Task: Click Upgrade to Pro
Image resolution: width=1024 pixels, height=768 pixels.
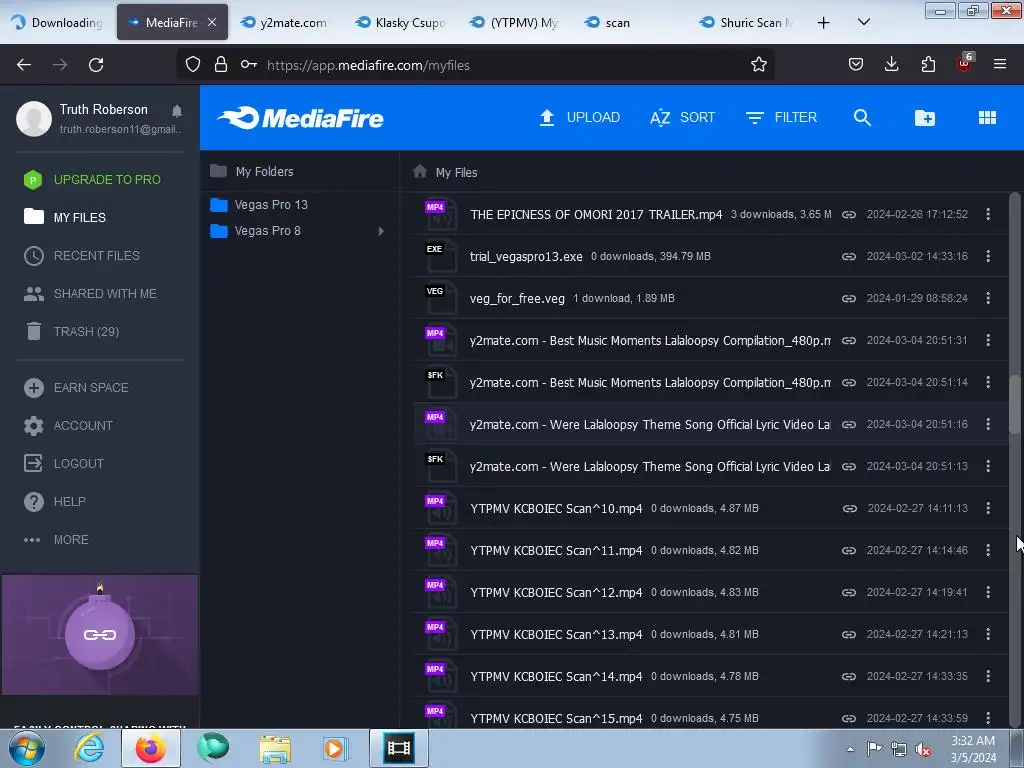Action: [92, 180]
